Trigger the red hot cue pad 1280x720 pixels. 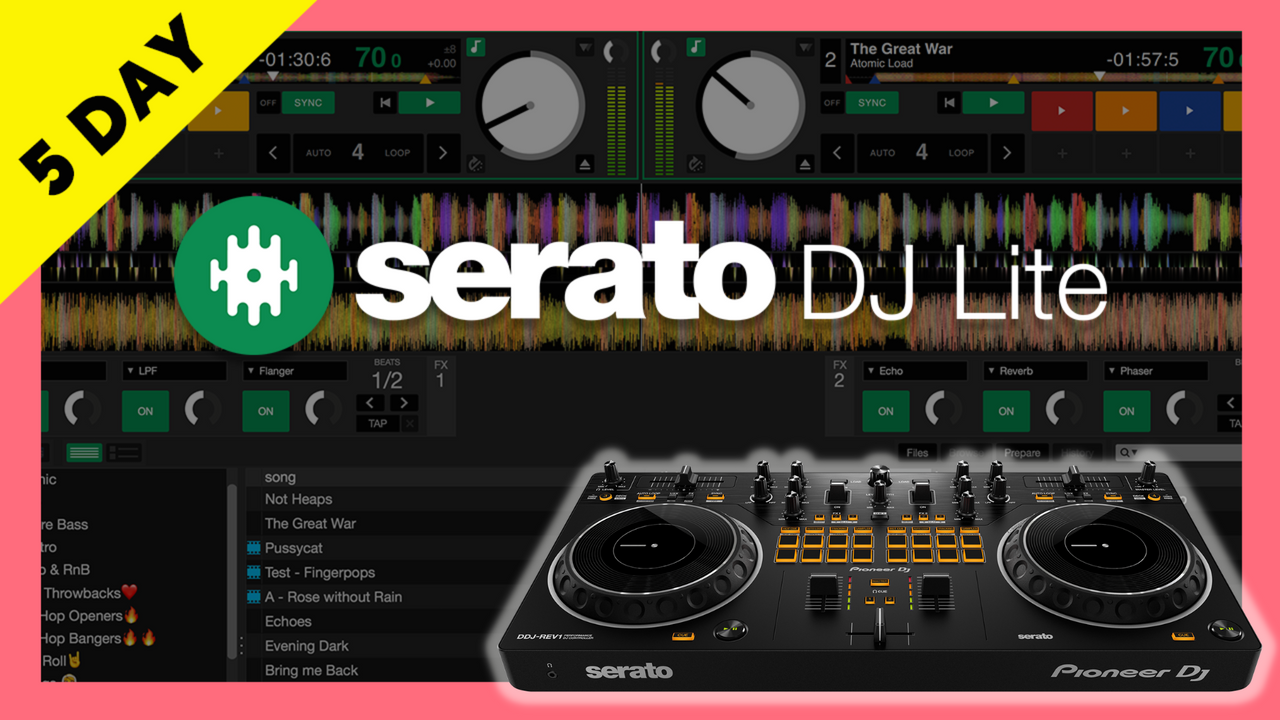(x=1061, y=111)
